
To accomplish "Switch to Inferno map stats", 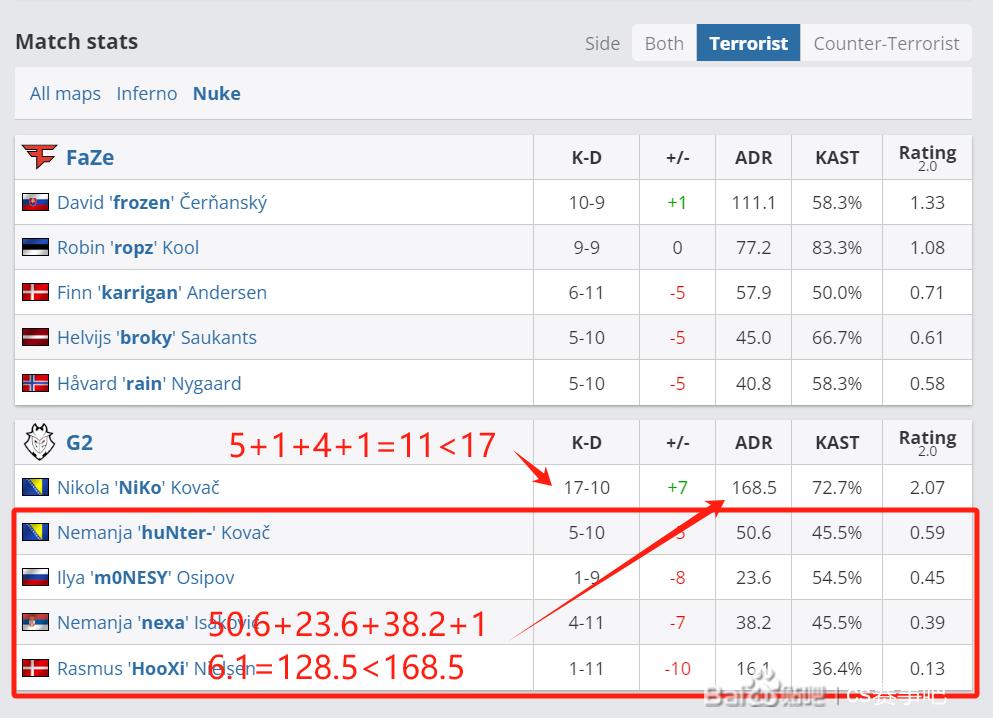I will 147,94.
